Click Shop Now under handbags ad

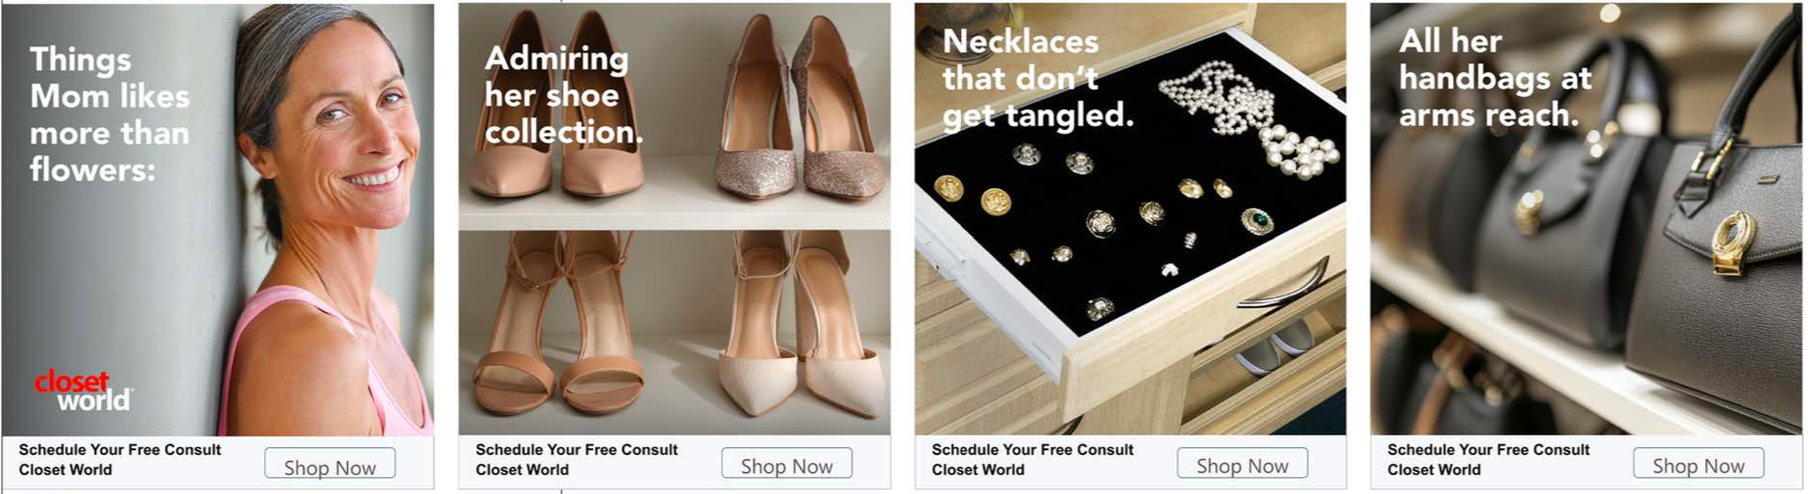click(x=1699, y=465)
